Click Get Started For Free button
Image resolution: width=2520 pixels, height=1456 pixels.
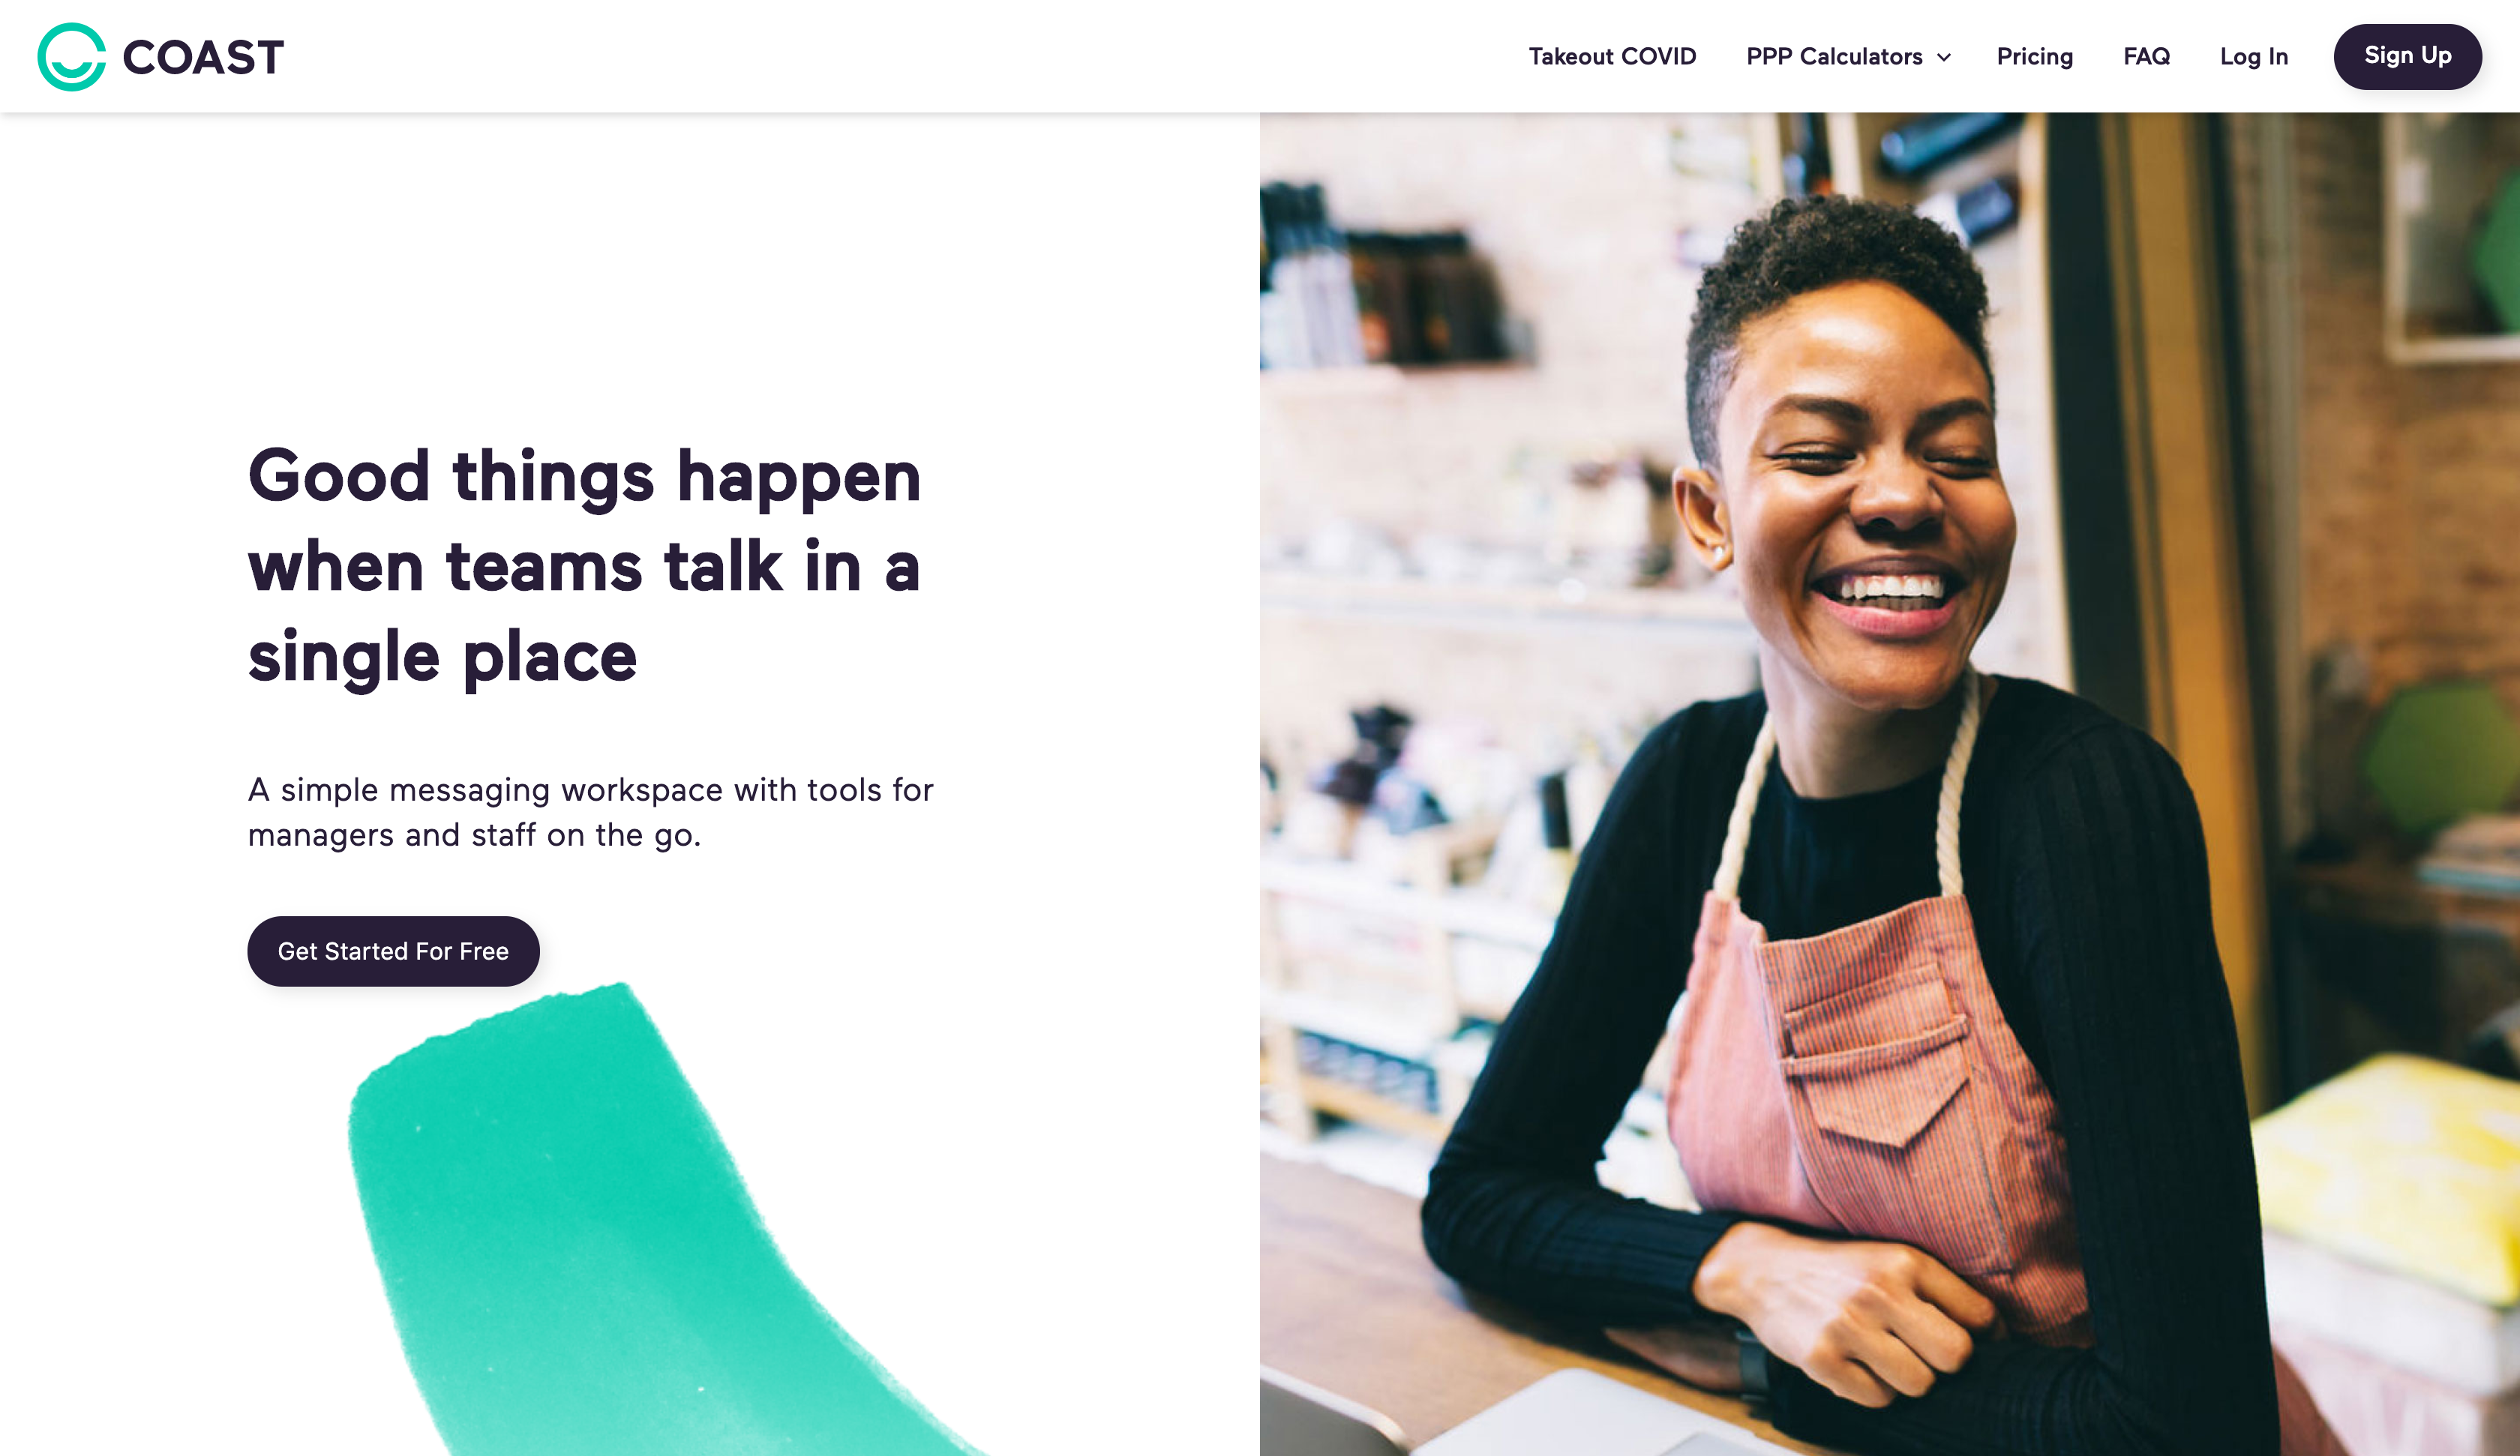[393, 950]
